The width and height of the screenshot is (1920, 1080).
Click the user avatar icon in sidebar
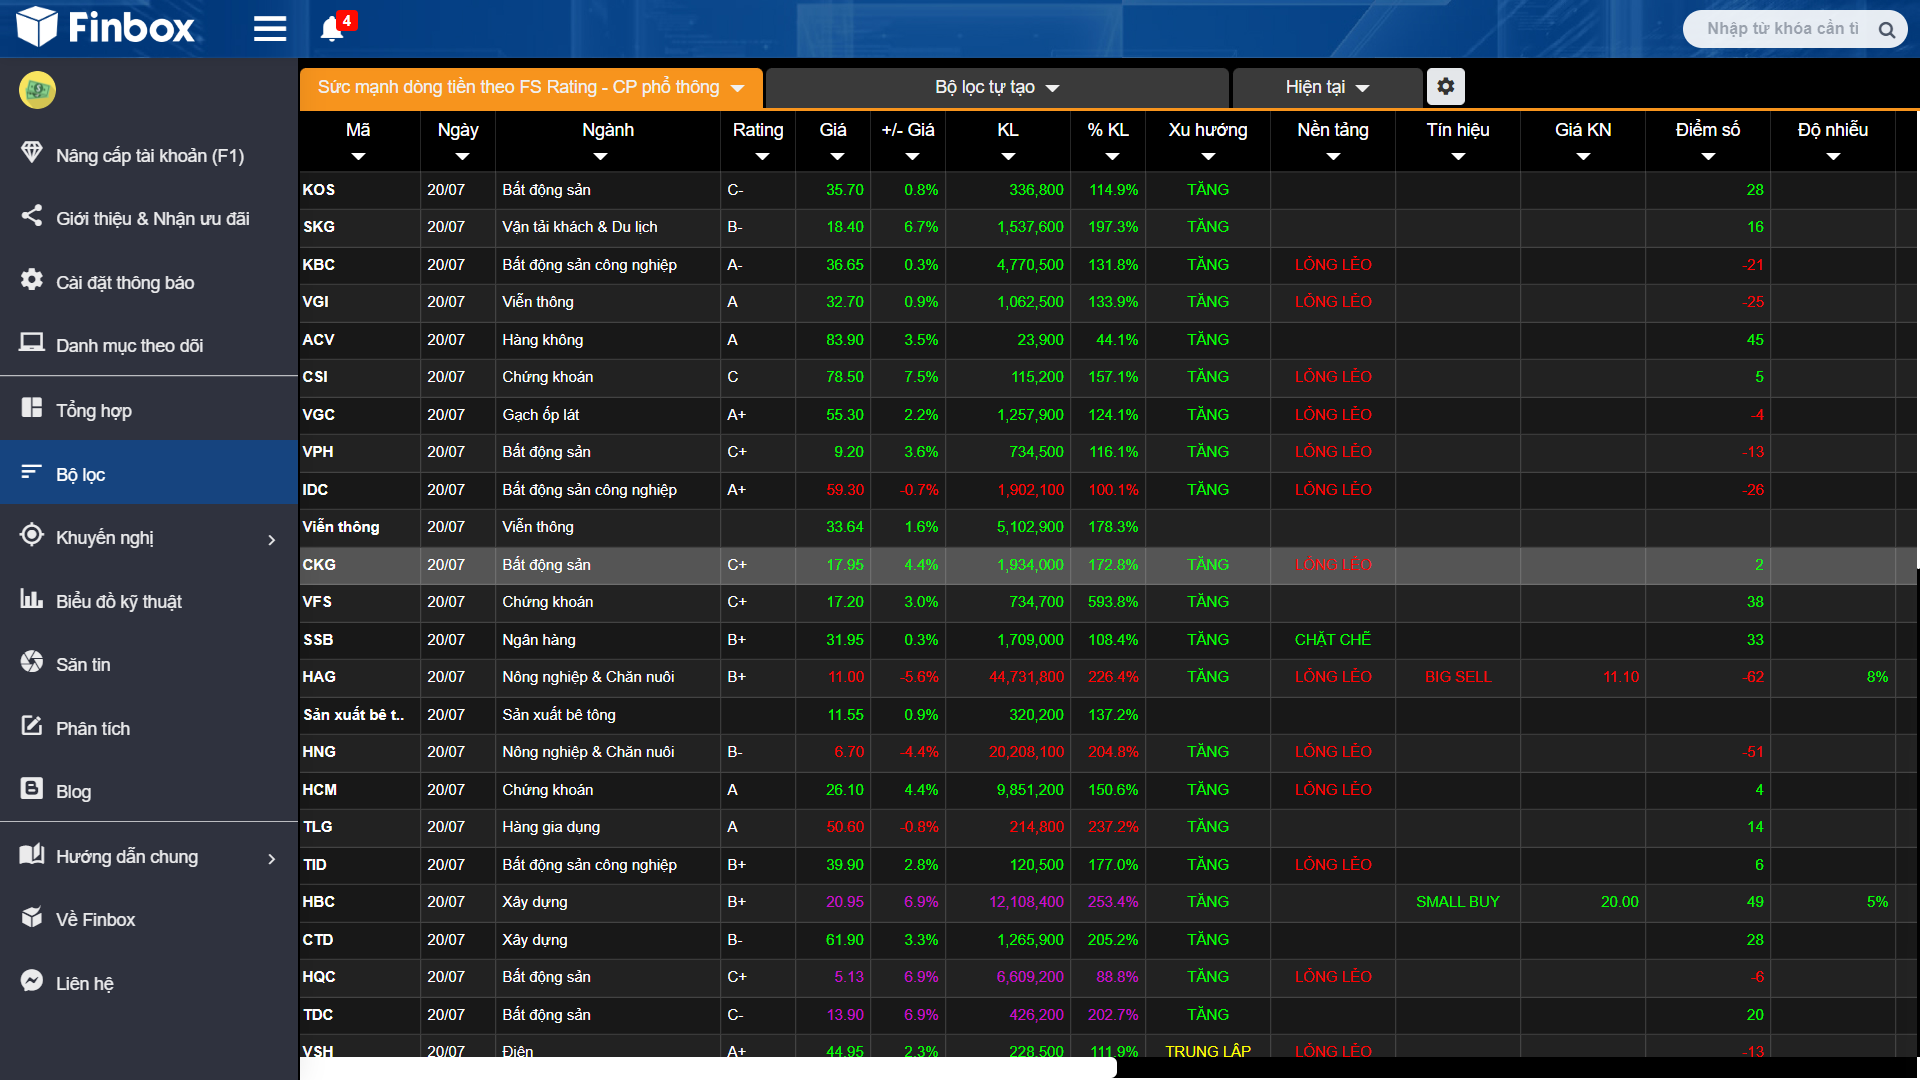point(37,90)
